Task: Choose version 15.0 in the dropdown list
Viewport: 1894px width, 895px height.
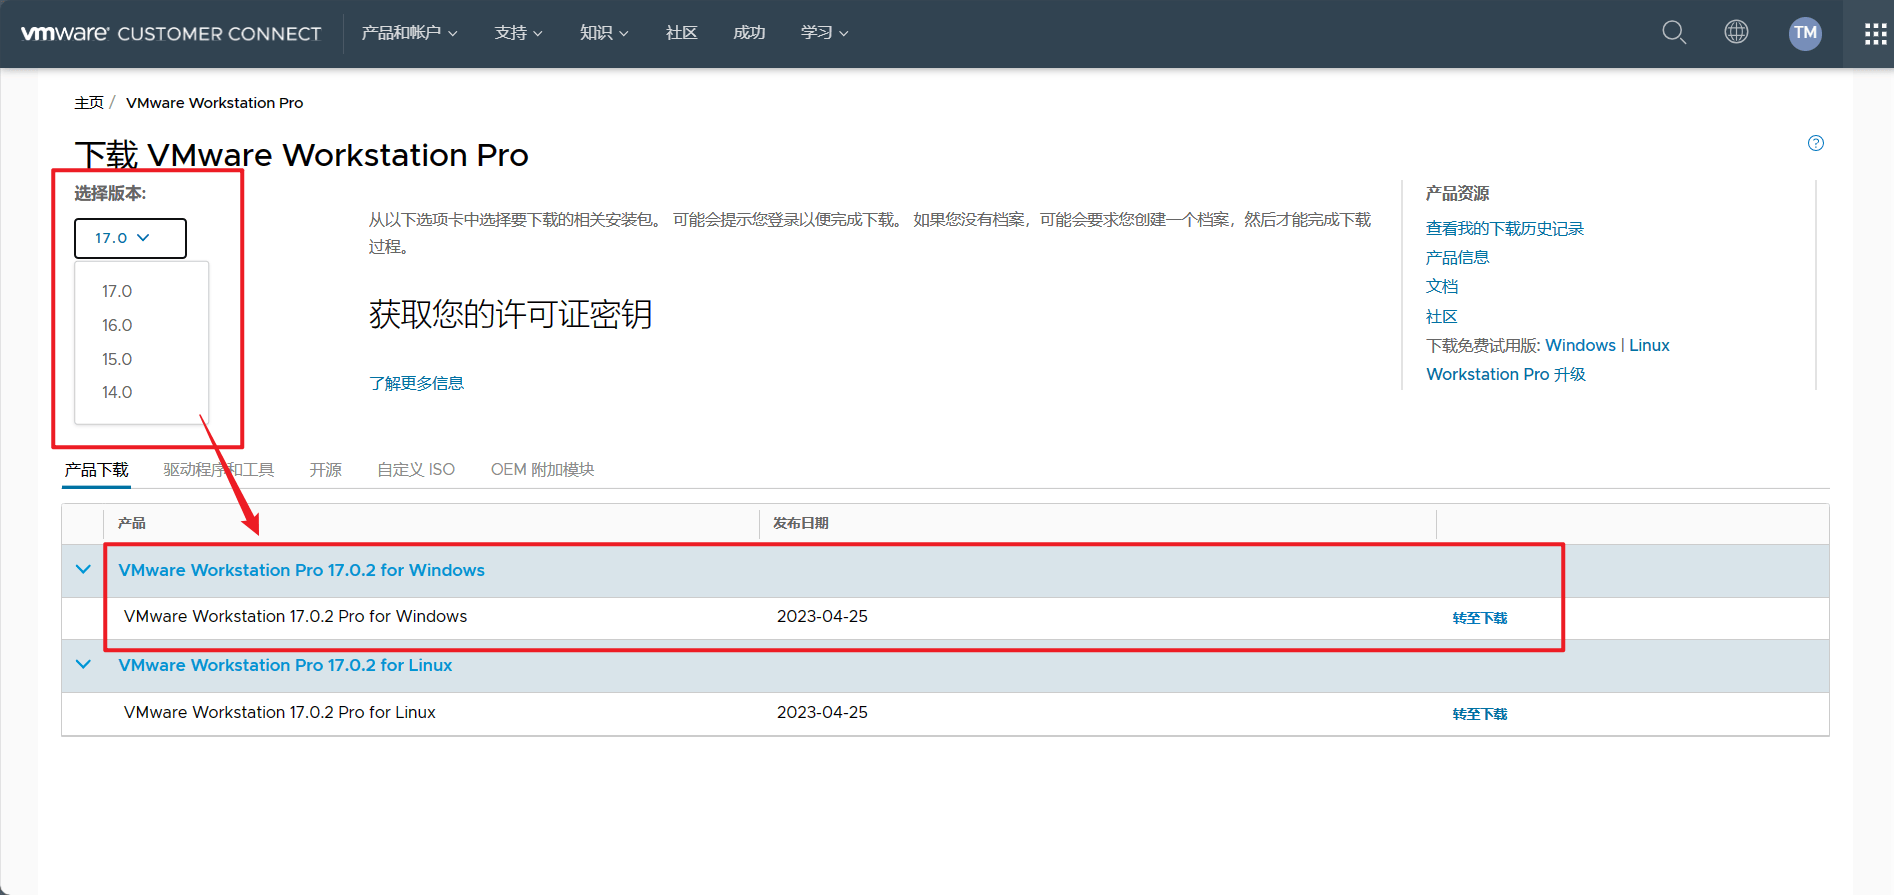Action: pyautogui.click(x=117, y=359)
